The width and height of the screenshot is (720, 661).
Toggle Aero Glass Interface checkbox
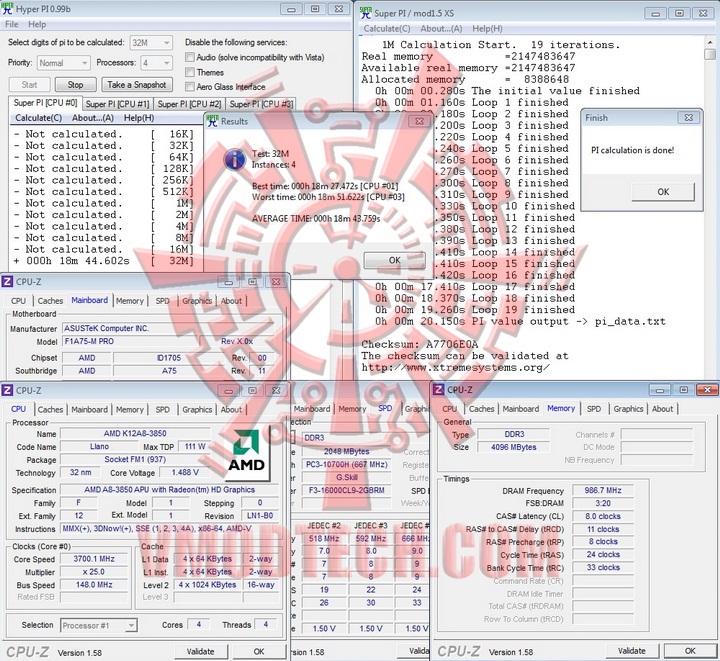(x=190, y=87)
